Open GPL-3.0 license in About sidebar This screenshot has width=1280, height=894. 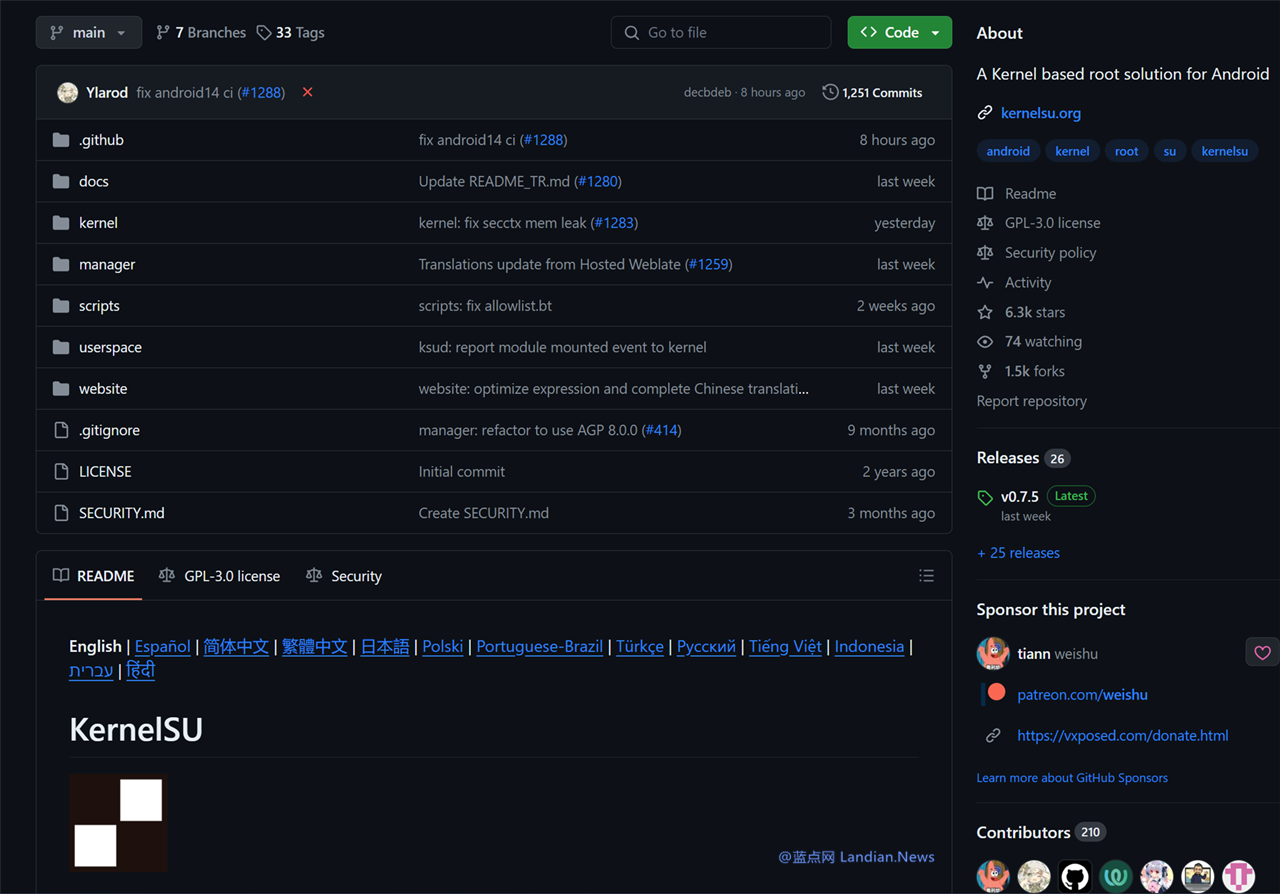(x=1039, y=223)
